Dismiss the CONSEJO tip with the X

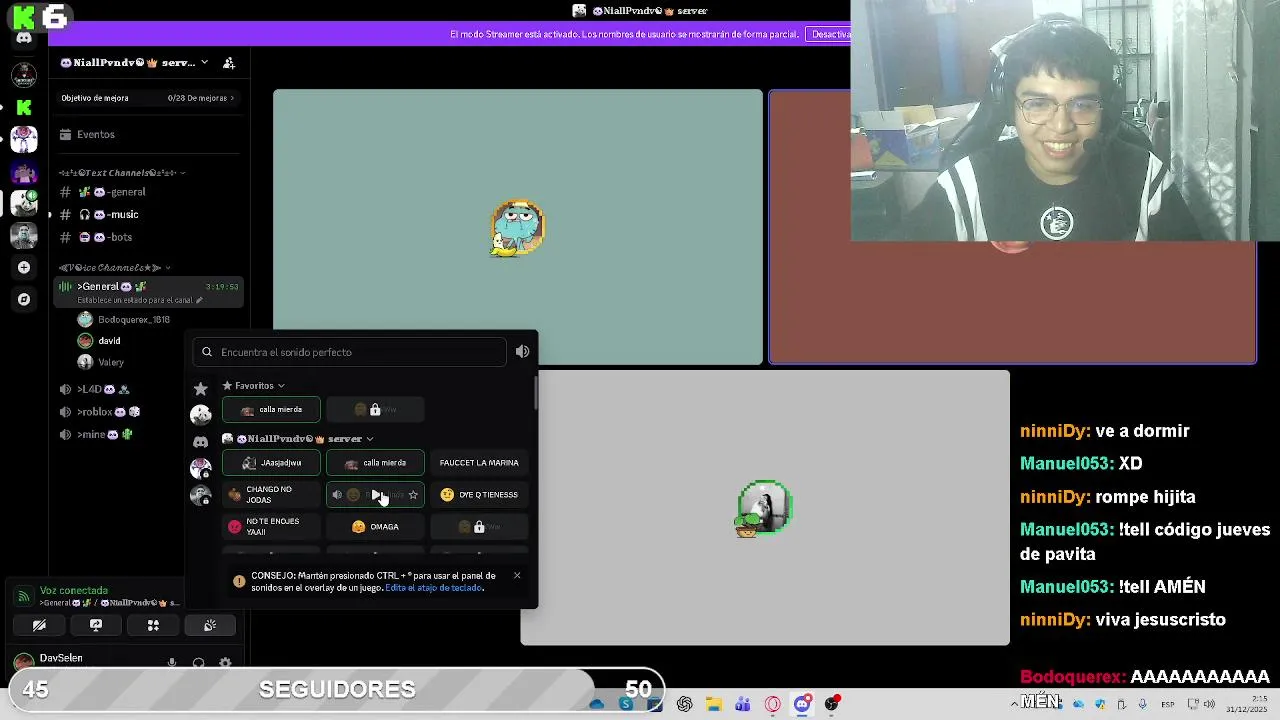coord(517,575)
